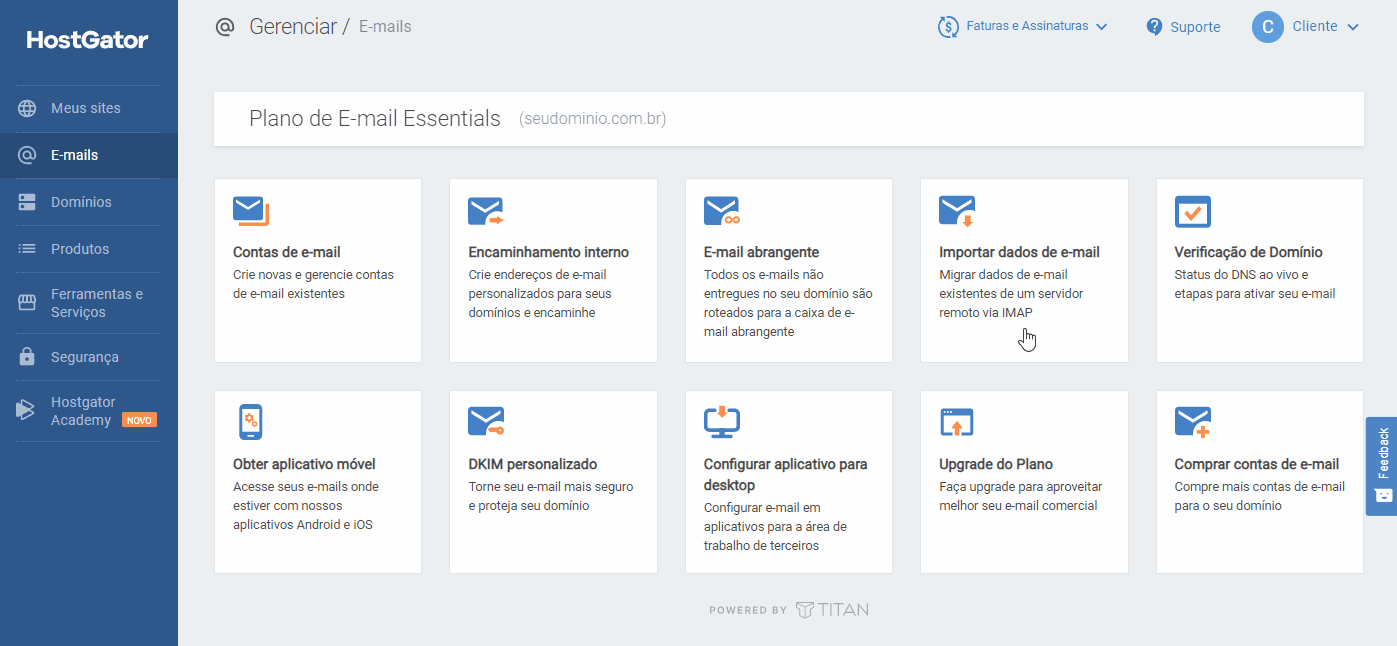This screenshot has height=646, width=1397.
Task: Click the smiley icon on the Feedback tab
Action: [x=1384, y=494]
